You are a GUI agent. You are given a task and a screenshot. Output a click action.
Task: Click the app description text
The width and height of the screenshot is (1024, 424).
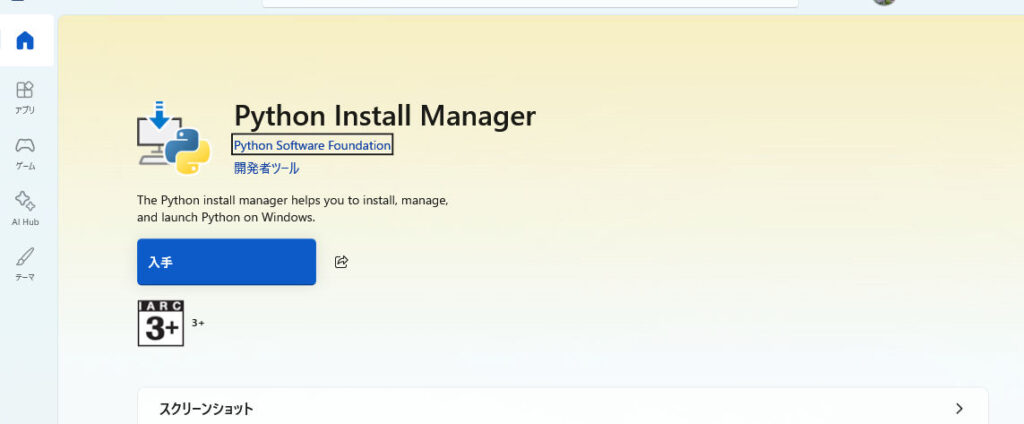[292, 209]
